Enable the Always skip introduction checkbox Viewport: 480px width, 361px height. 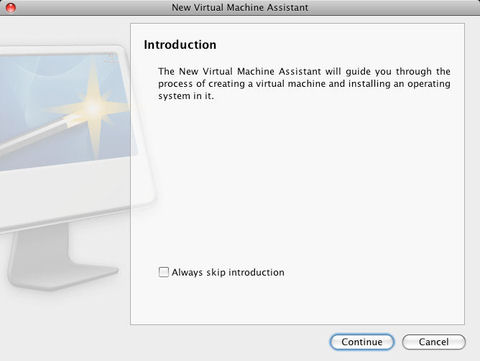coord(164,272)
